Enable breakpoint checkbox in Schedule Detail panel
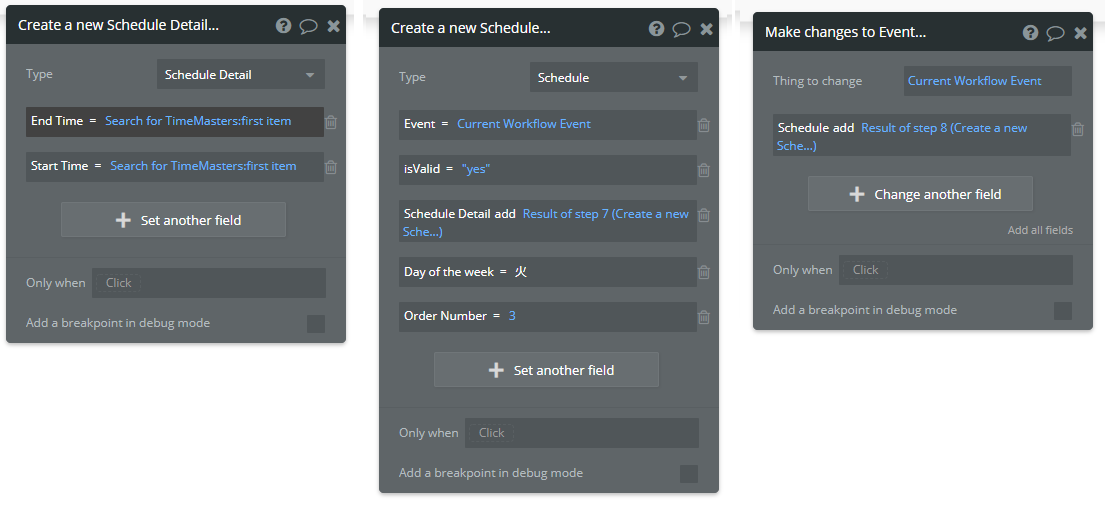 (316, 323)
